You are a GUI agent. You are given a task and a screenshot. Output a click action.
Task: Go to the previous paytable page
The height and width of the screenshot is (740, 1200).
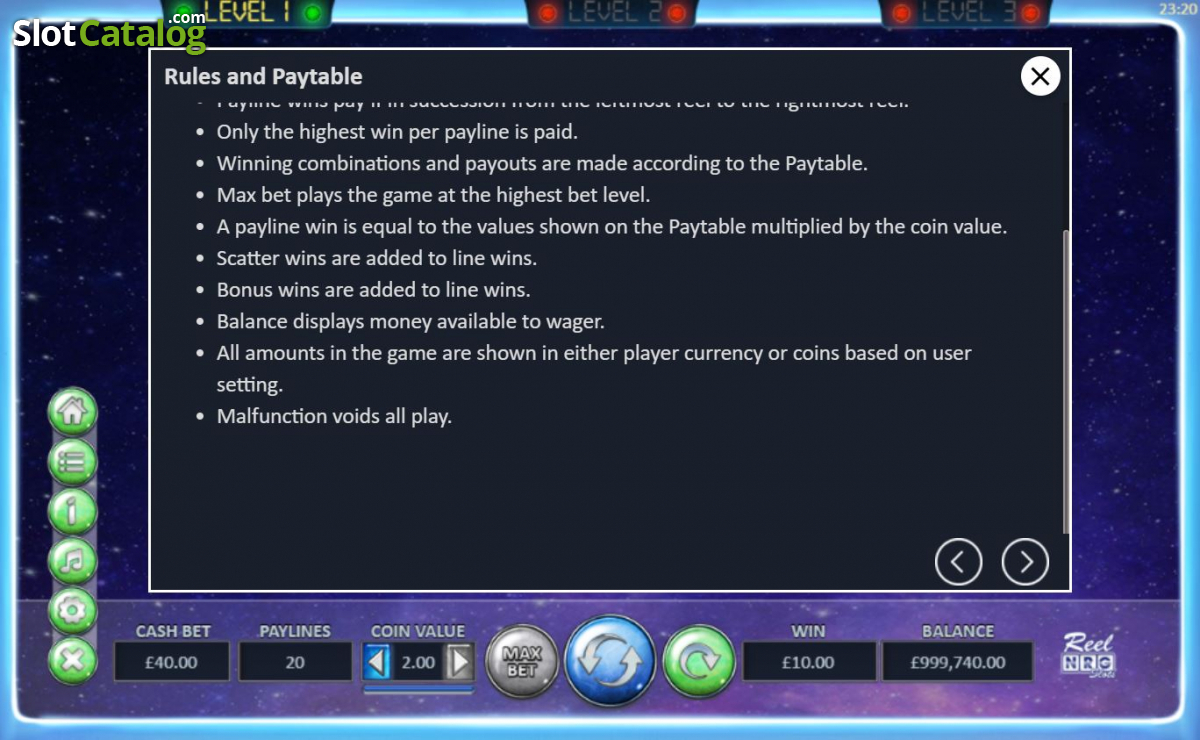[958, 562]
